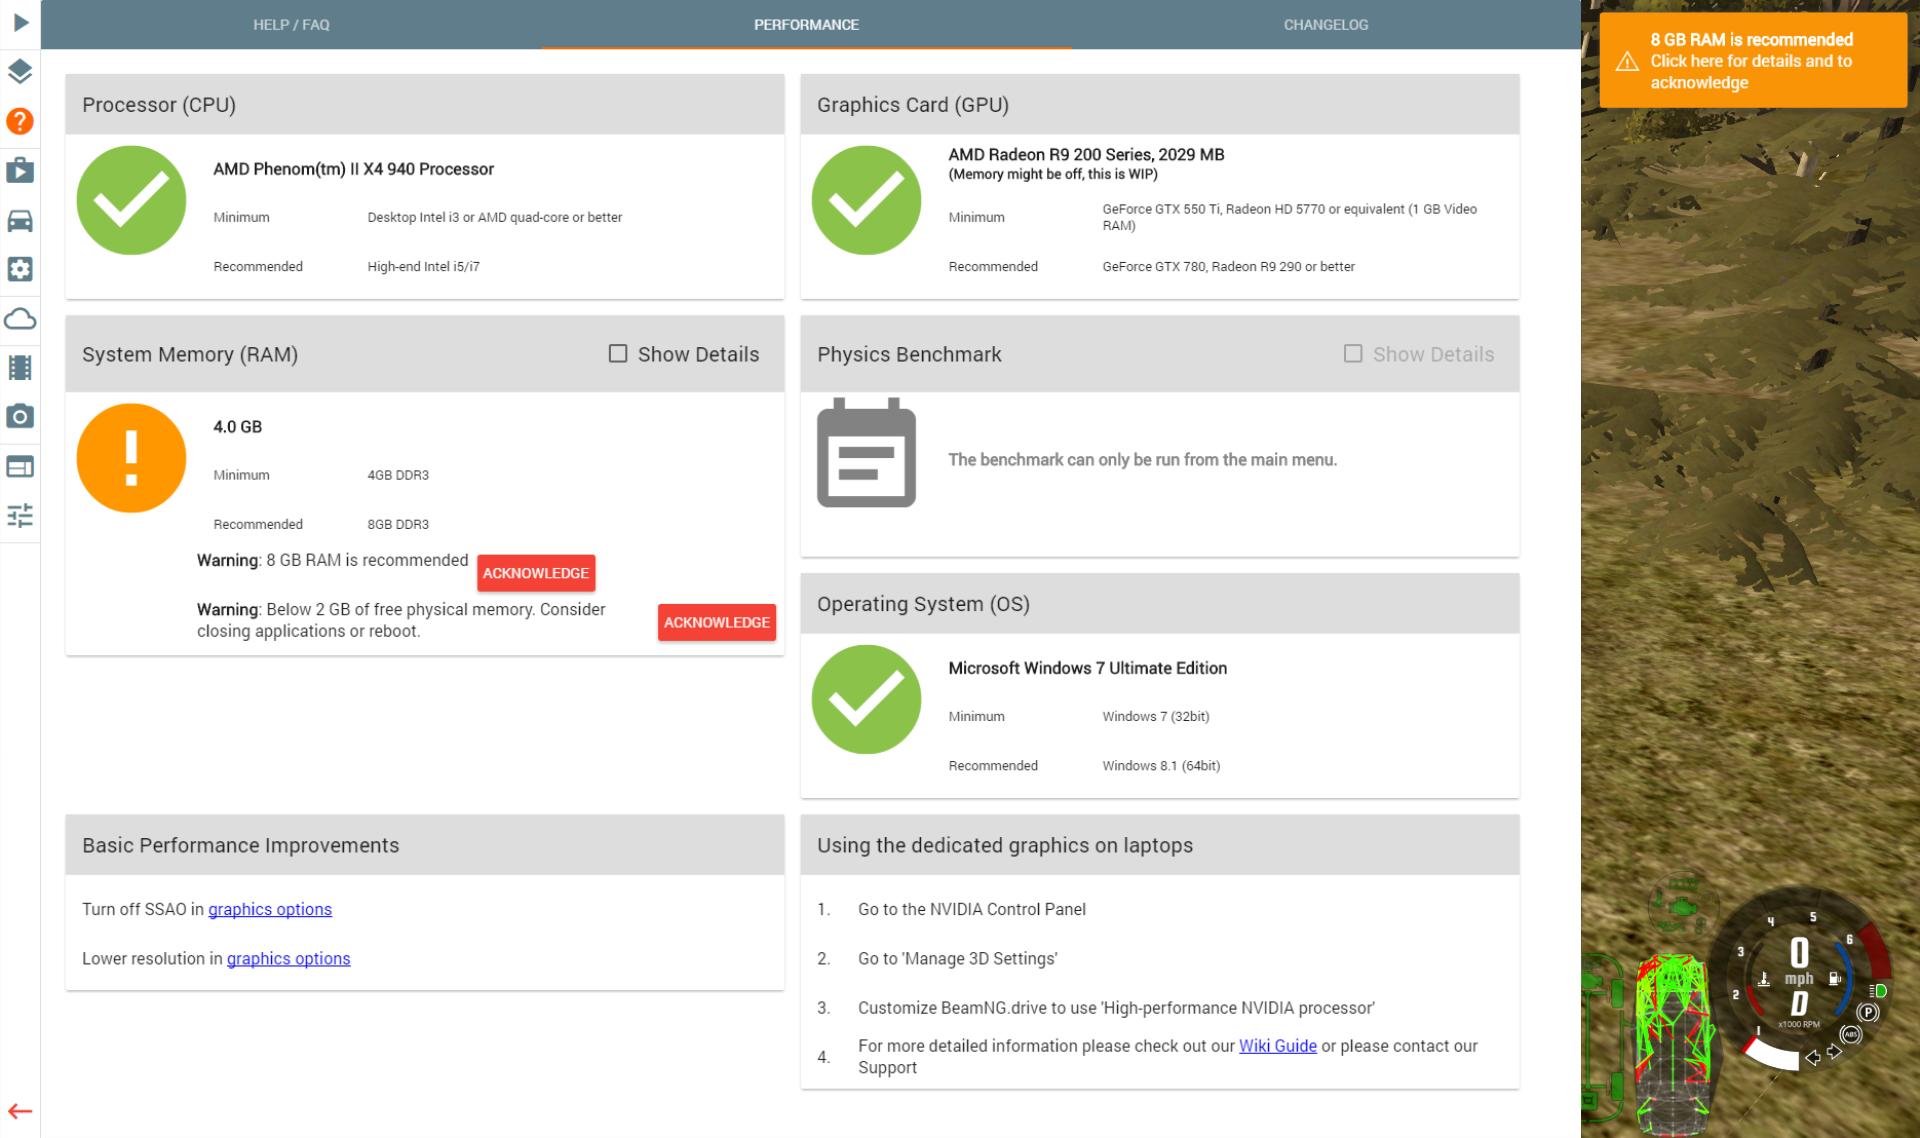Open the gear puzzle settings icon
This screenshot has width=1920, height=1138.
[20, 269]
